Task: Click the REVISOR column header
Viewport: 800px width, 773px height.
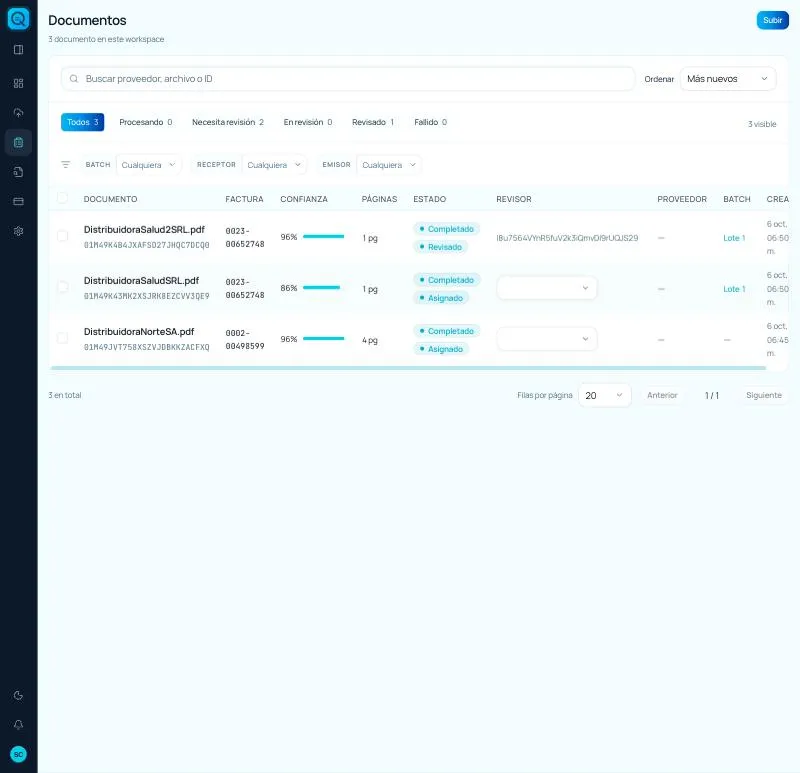Action: tap(514, 199)
